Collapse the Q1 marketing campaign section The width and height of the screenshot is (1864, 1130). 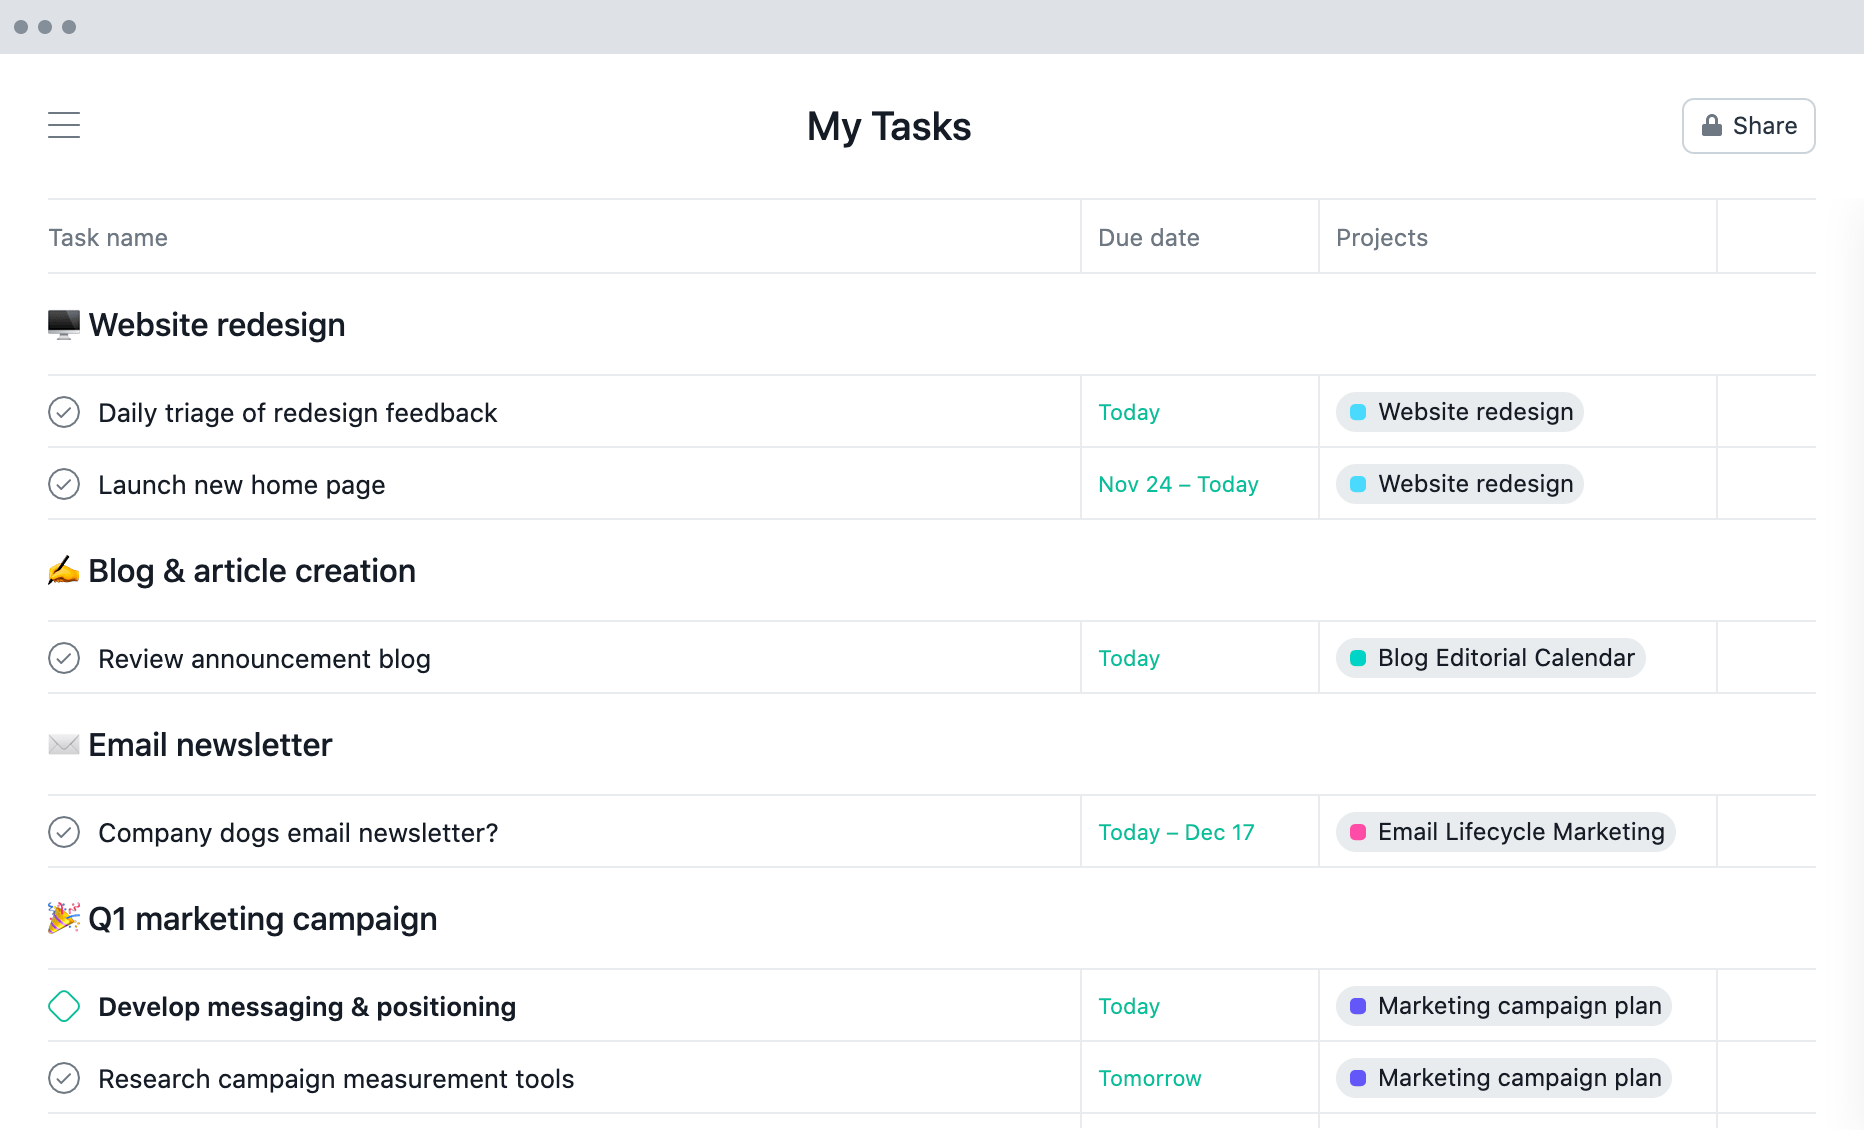pos(263,918)
